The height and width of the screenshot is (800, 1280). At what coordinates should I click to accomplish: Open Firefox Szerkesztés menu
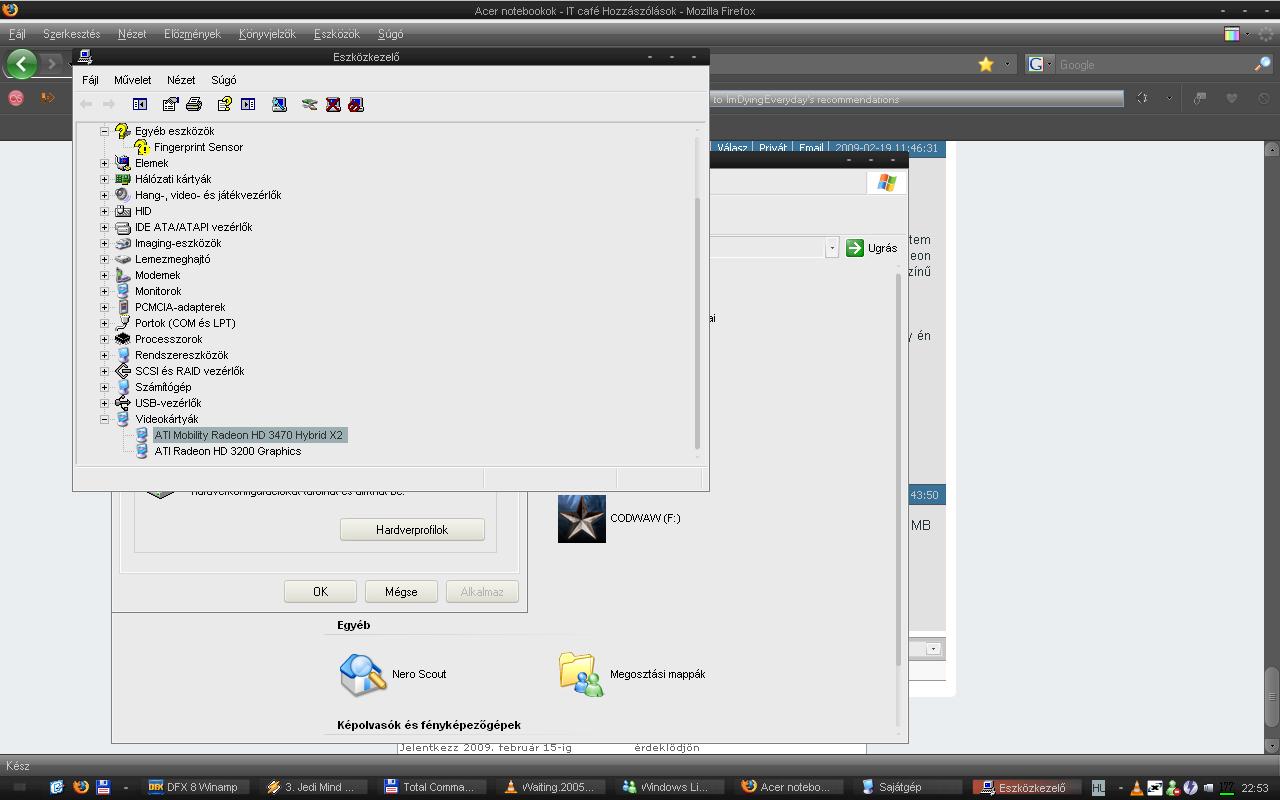(x=71, y=34)
